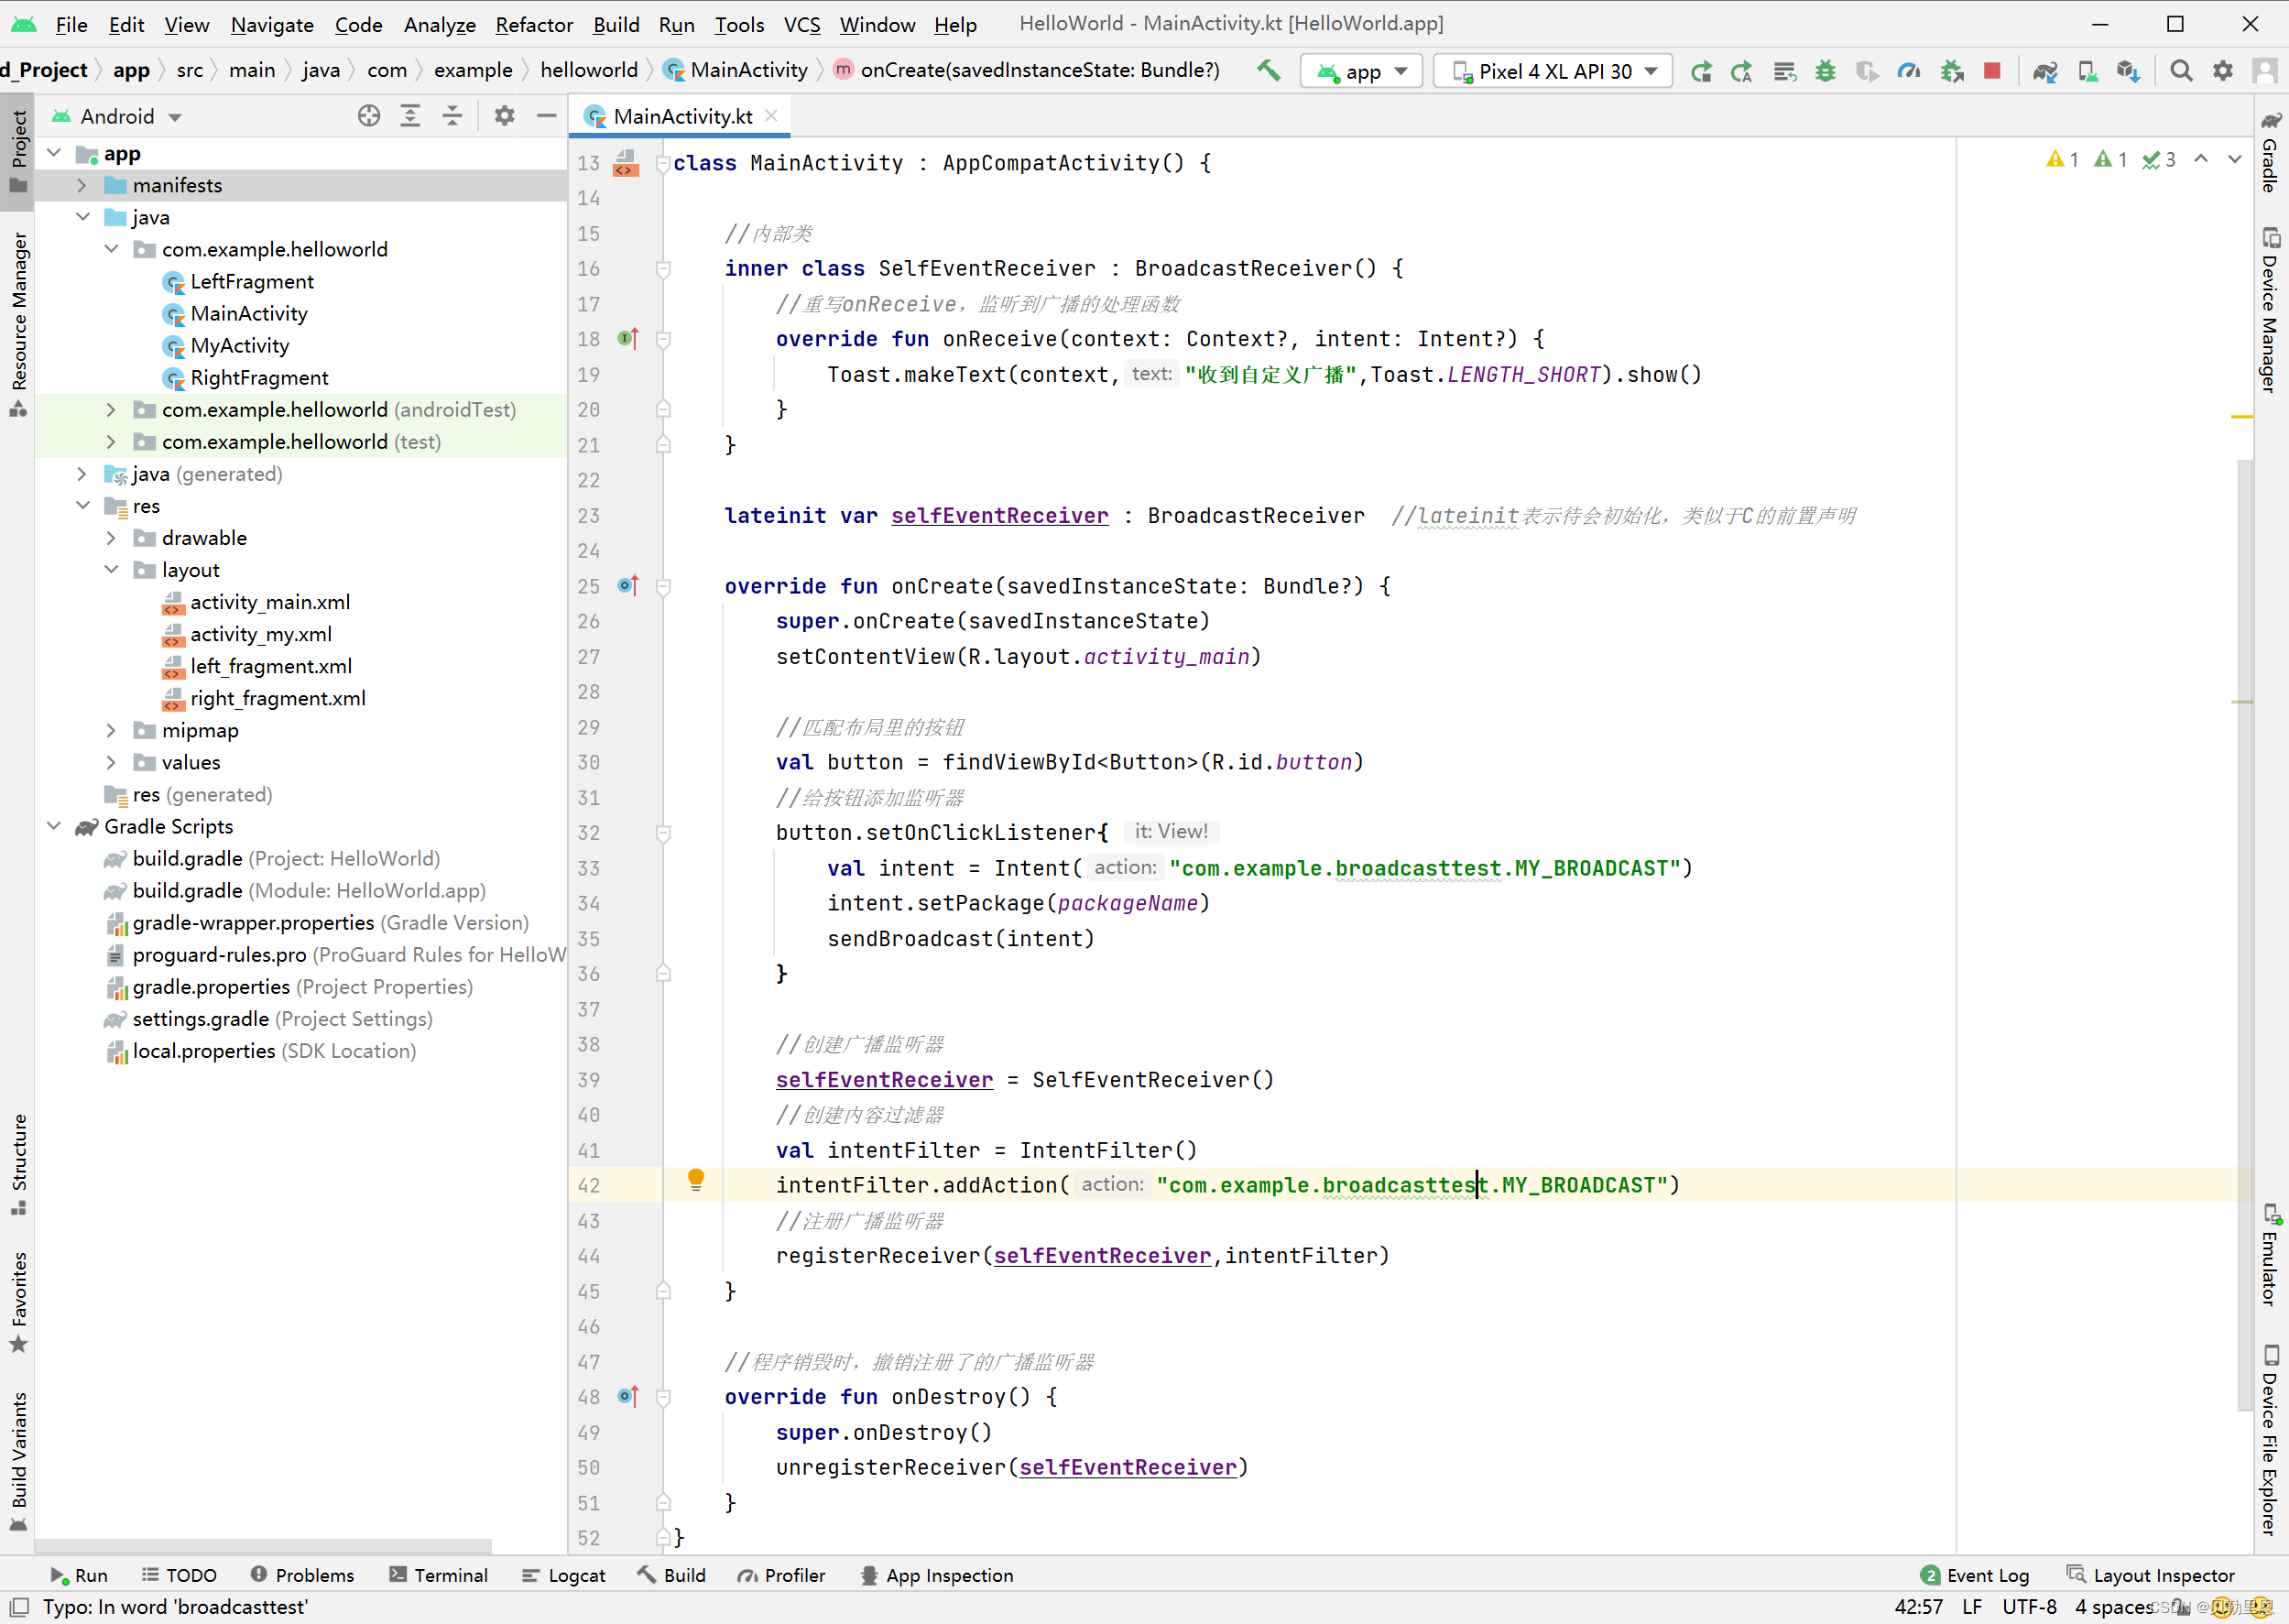Hide the Project tool window
Screen dimensions: 2289x1624
pyautogui.click(x=546, y=116)
